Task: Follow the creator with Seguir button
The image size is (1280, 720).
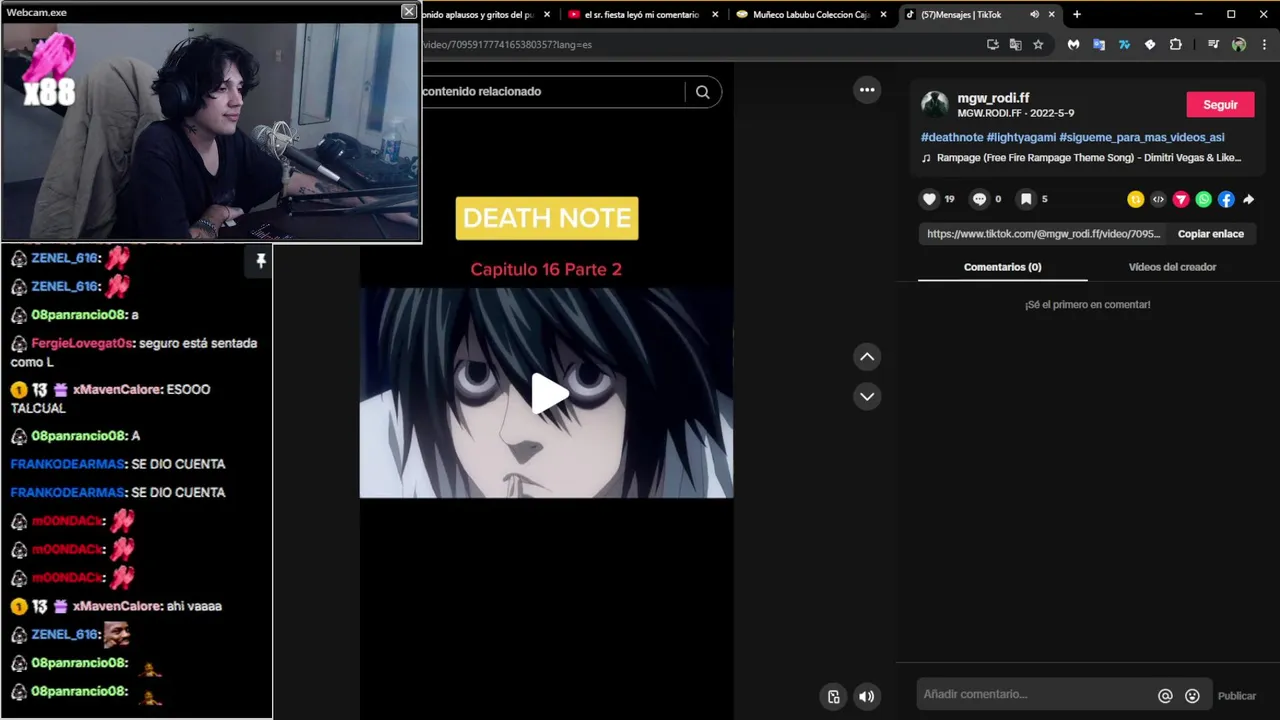Action: (1220, 104)
